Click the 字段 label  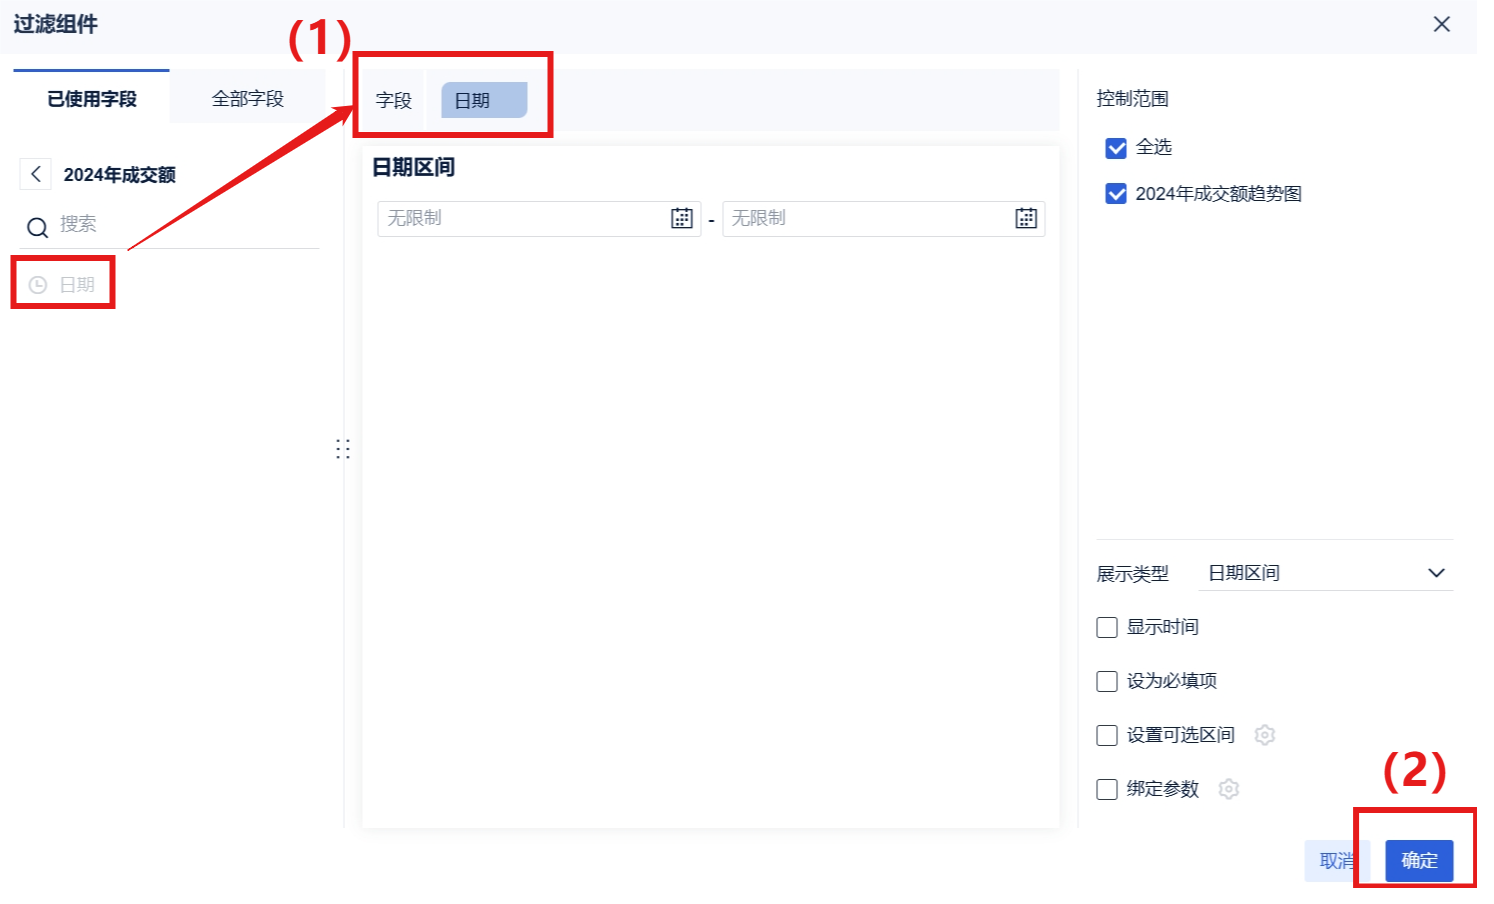tap(394, 100)
